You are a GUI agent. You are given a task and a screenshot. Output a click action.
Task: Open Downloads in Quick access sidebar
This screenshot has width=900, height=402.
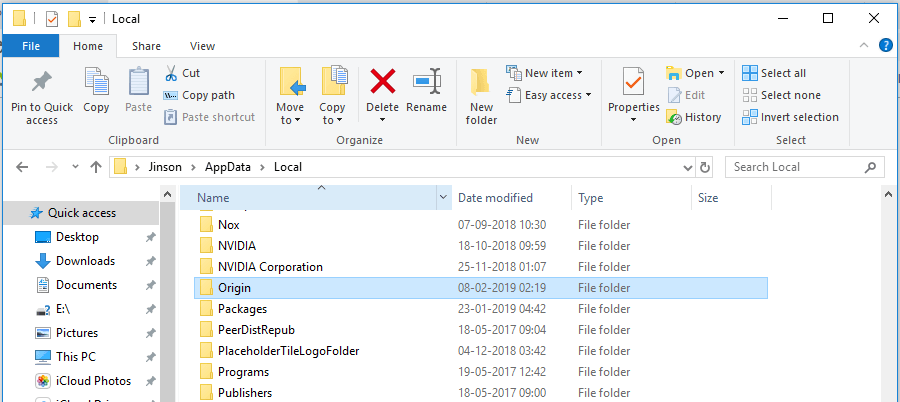coord(85,261)
